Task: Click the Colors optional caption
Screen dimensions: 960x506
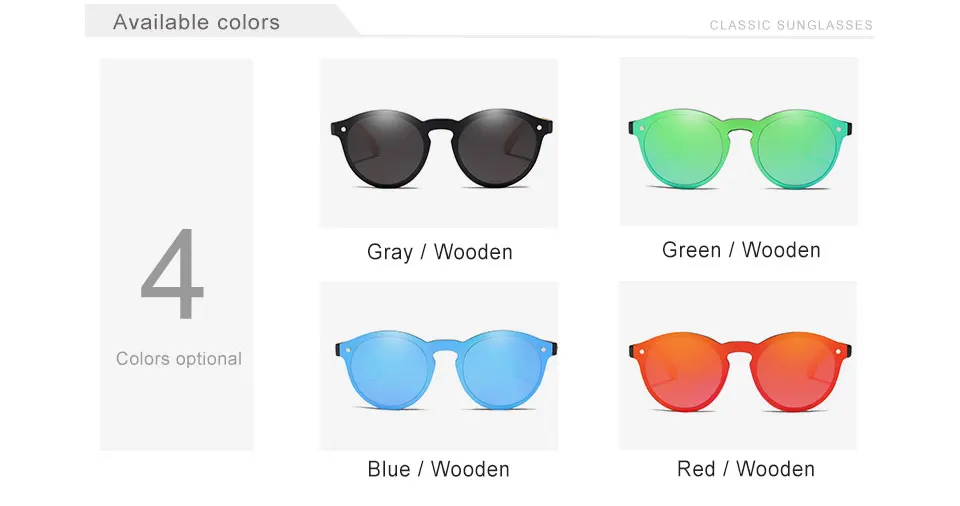Action: tap(179, 358)
